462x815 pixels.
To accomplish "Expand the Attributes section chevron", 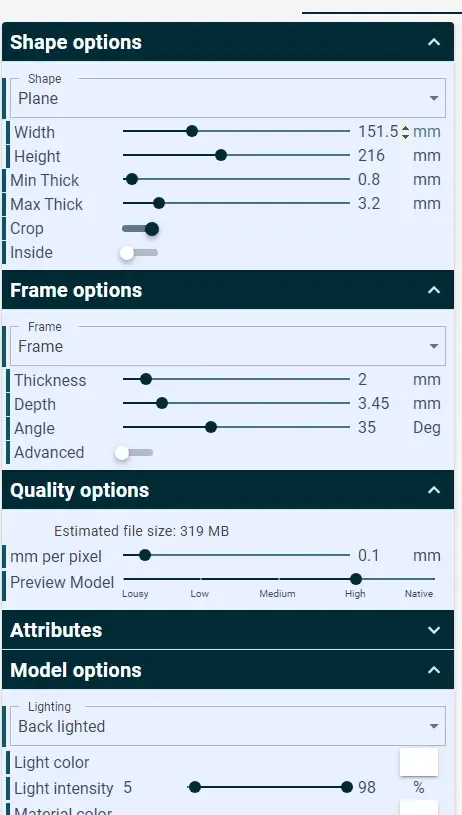I will [x=434, y=630].
